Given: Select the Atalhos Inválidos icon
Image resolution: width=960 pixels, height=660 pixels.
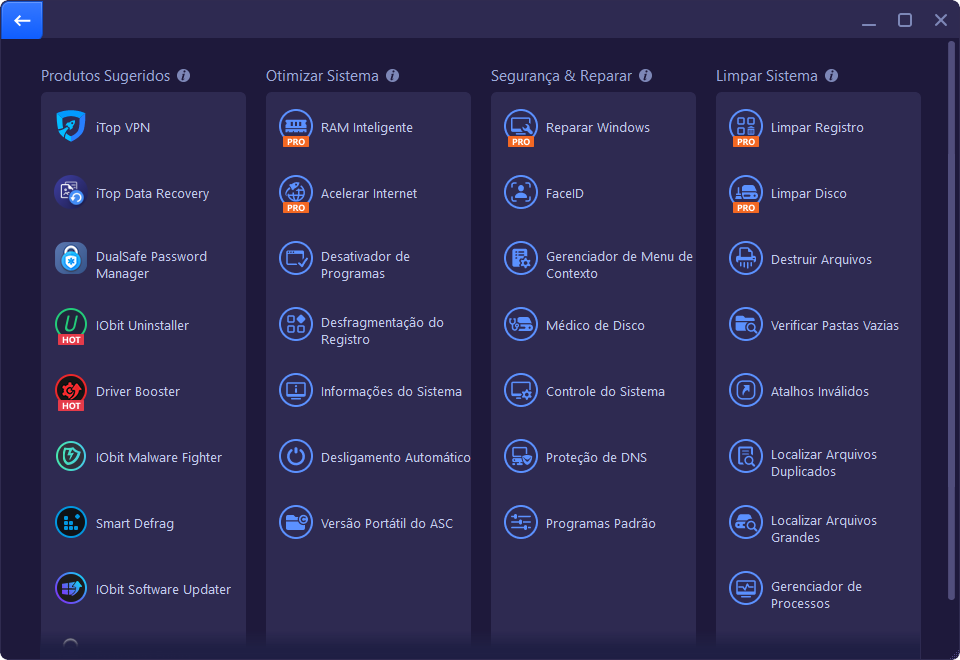Looking at the screenshot, I should tap(746, 390).
